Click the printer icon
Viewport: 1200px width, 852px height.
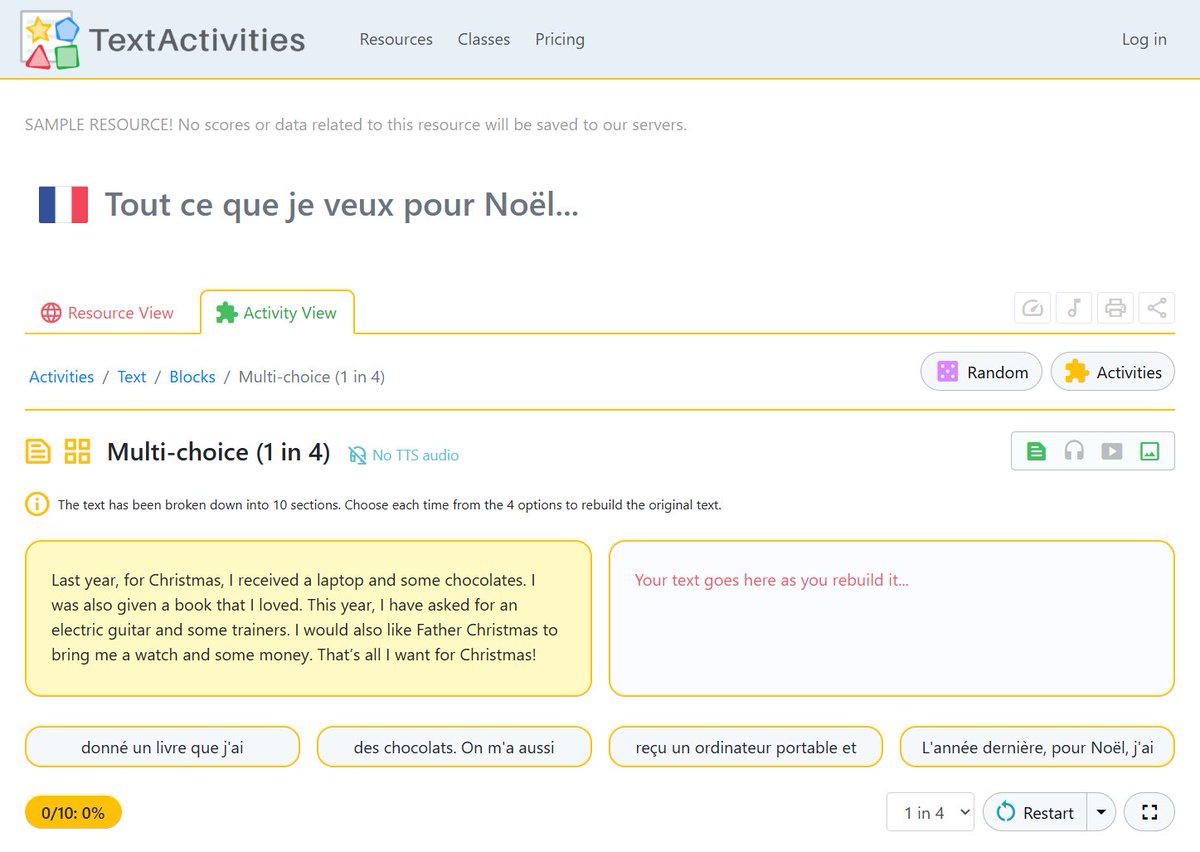1115,308
